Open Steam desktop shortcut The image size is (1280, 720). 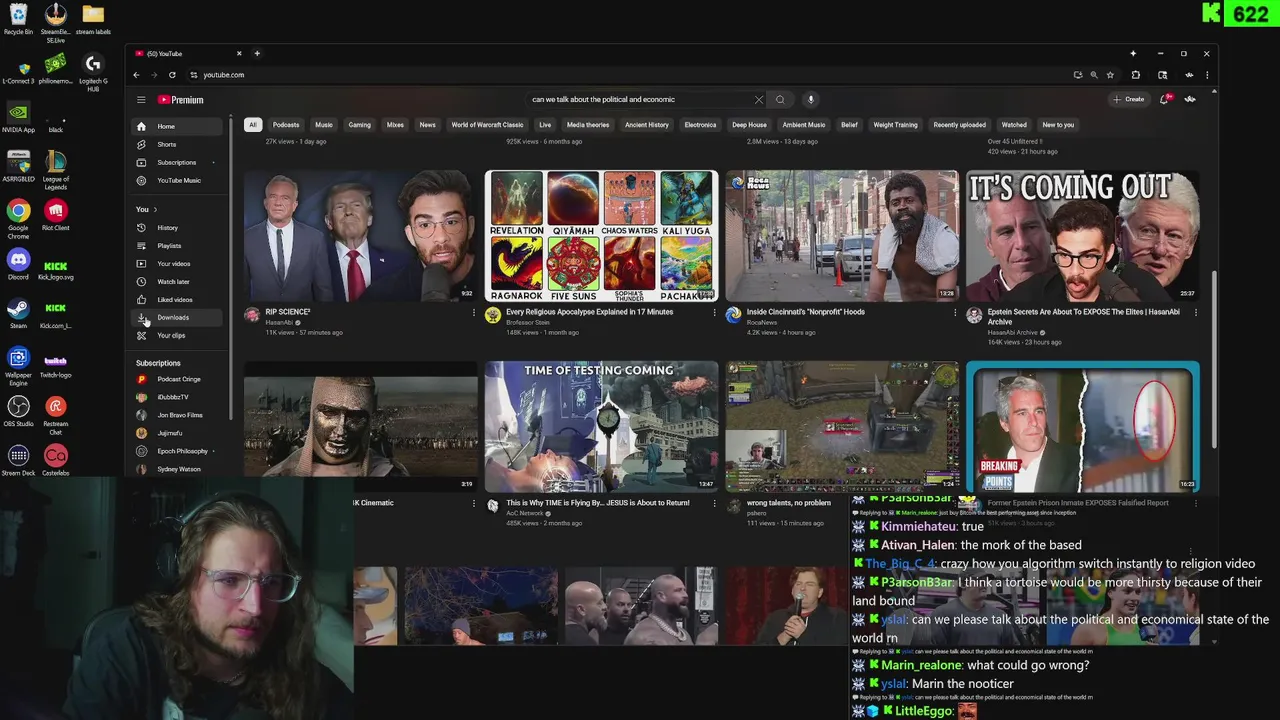[x=18, y=314]
